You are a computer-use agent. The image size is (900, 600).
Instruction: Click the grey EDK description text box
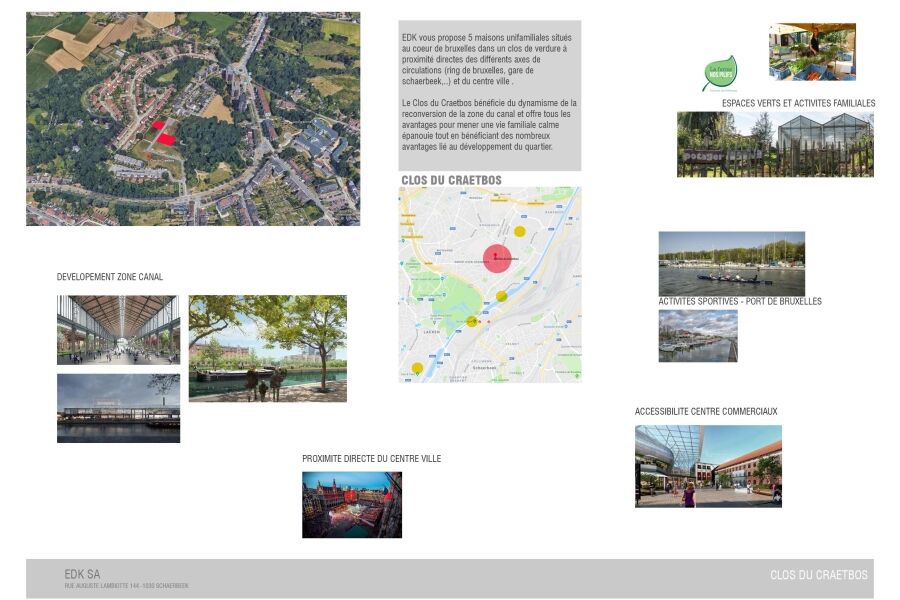(x=489, y=95)
